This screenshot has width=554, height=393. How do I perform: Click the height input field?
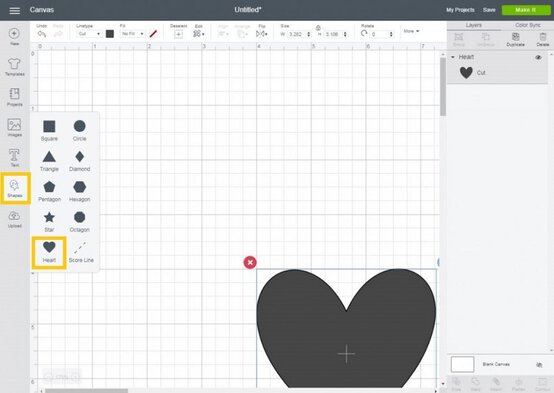[332, 34]
